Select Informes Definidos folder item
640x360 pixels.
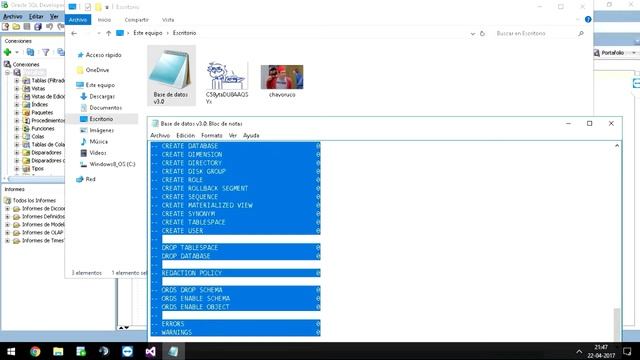click(43, 217)
